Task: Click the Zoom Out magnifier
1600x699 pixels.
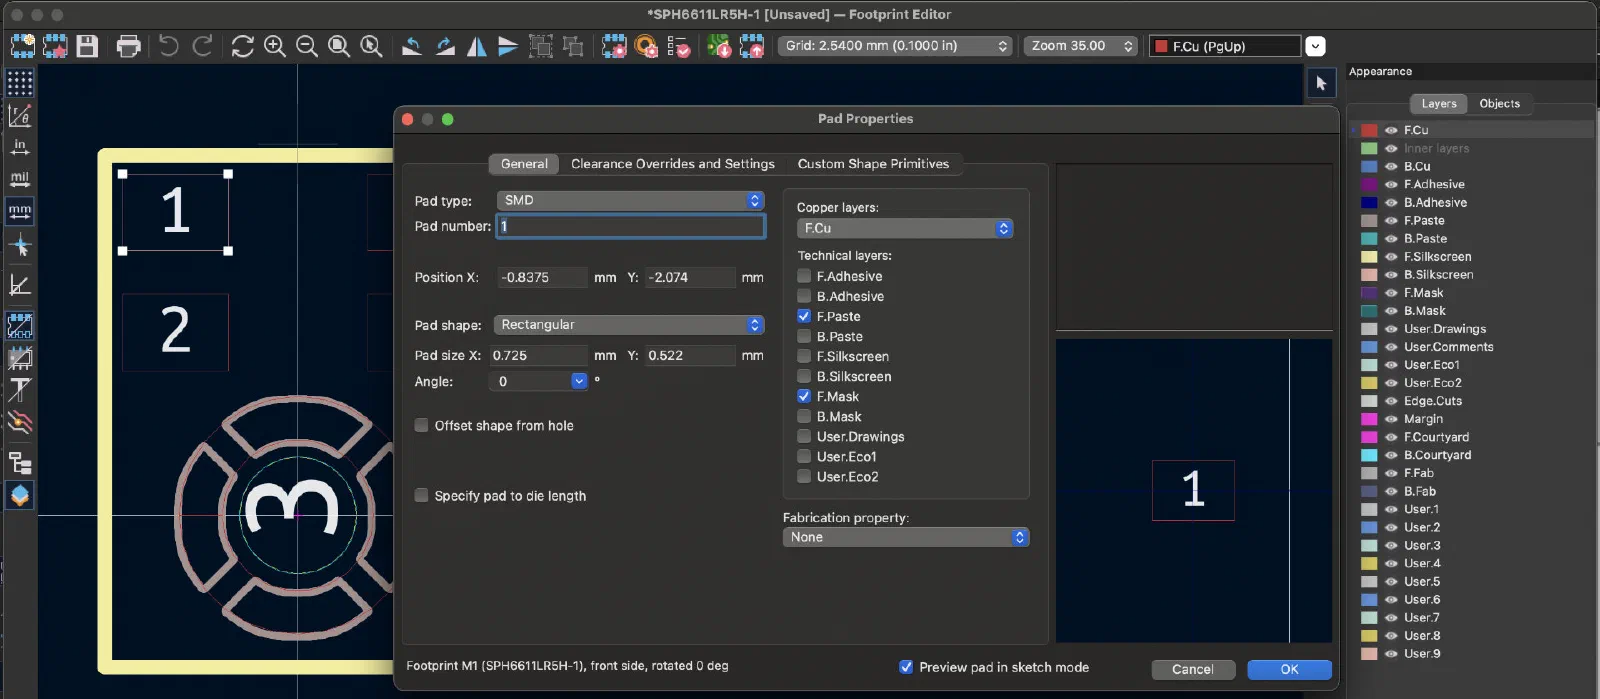Action: 307,46
